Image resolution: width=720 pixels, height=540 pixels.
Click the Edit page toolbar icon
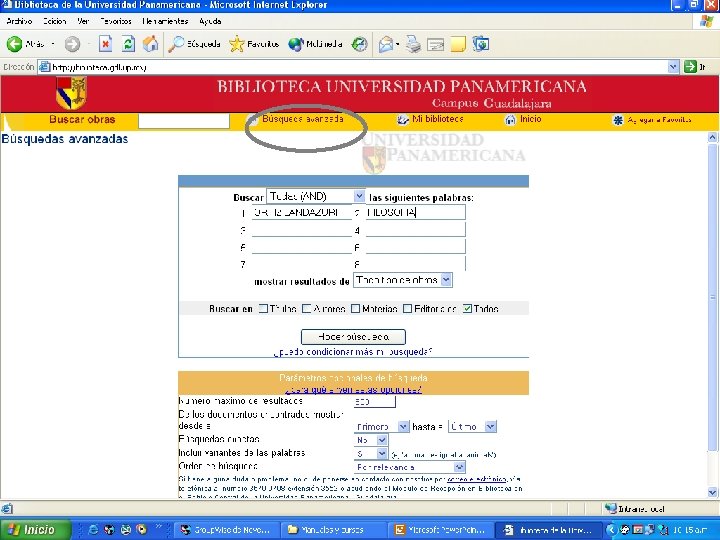pos(435,44)
